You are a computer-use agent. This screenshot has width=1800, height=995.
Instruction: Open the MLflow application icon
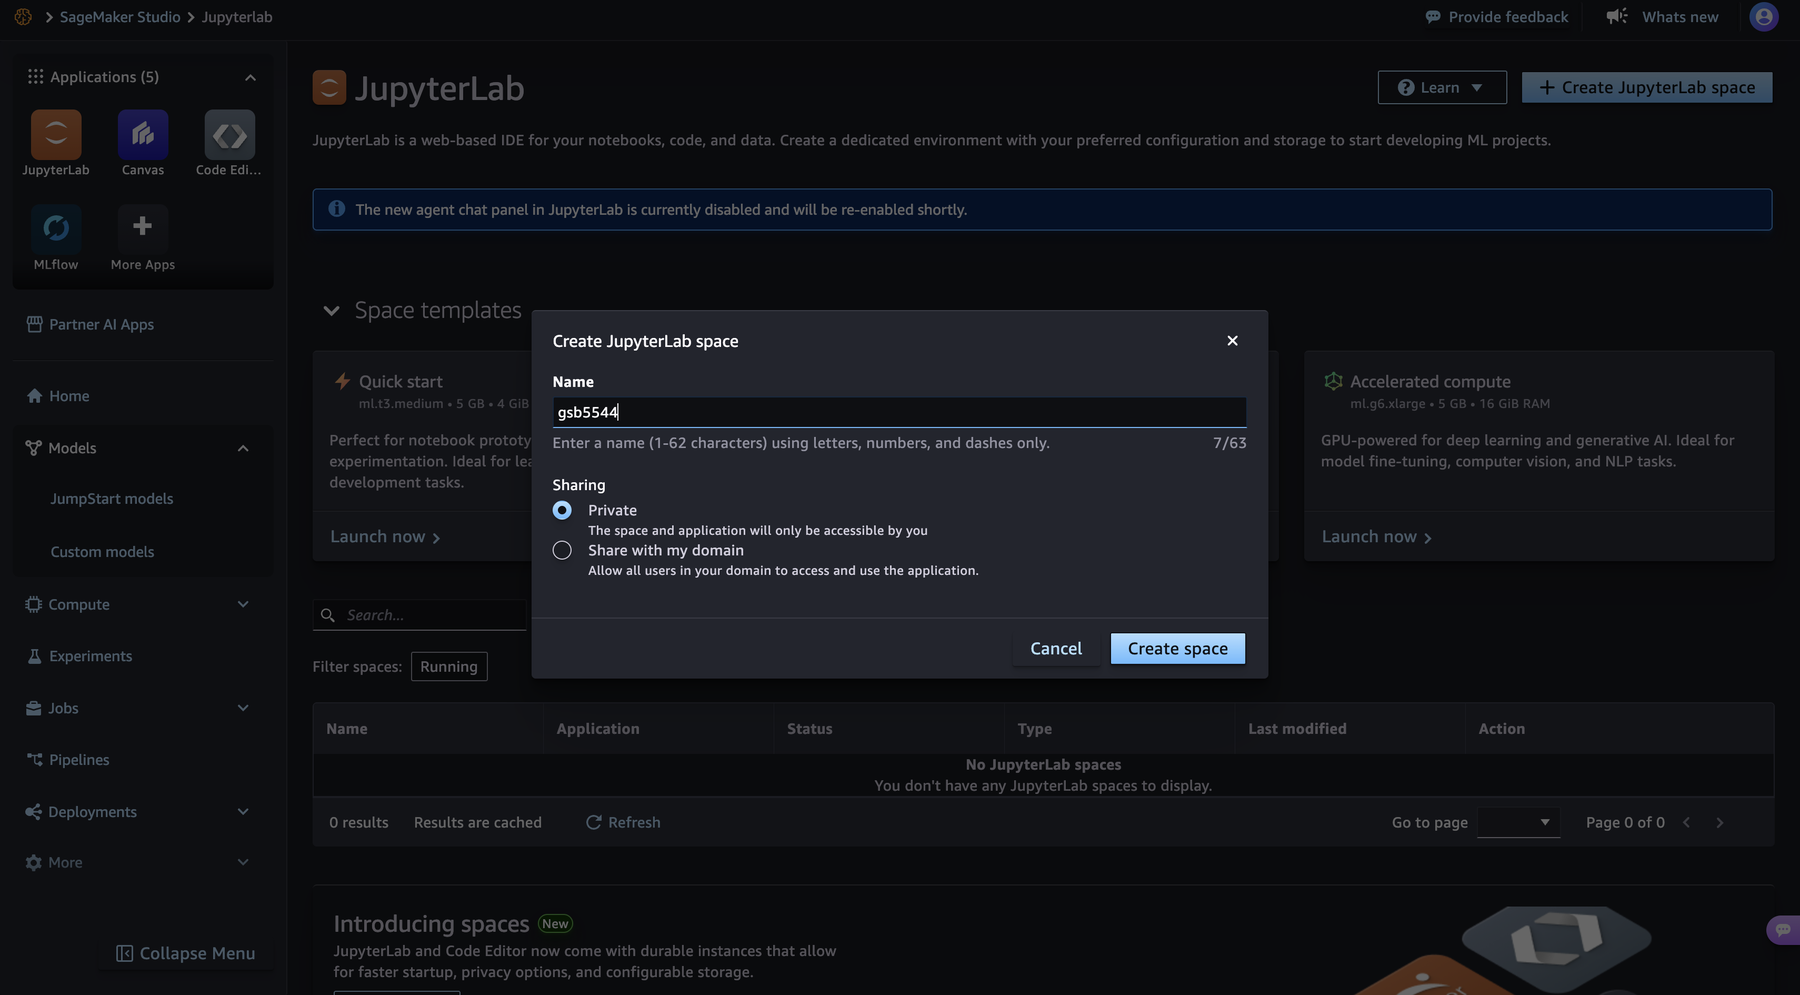tap(56, 228)
